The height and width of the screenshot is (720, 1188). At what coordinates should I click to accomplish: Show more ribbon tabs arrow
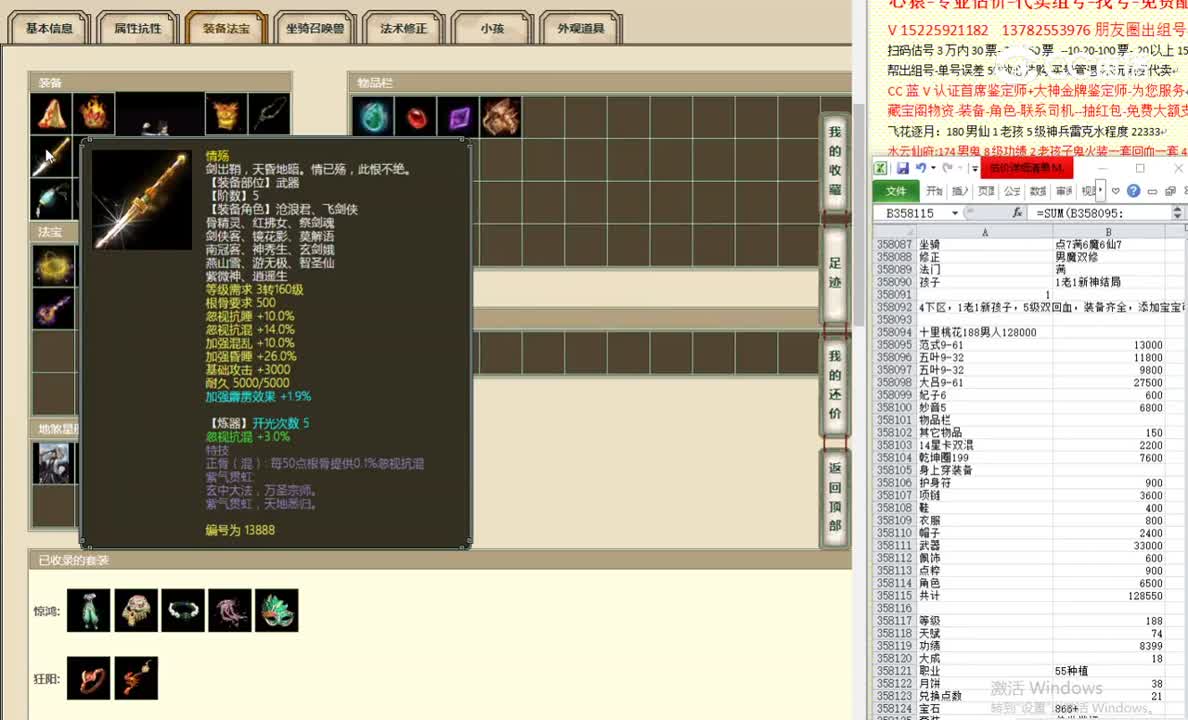click(x=1101, y=191)
